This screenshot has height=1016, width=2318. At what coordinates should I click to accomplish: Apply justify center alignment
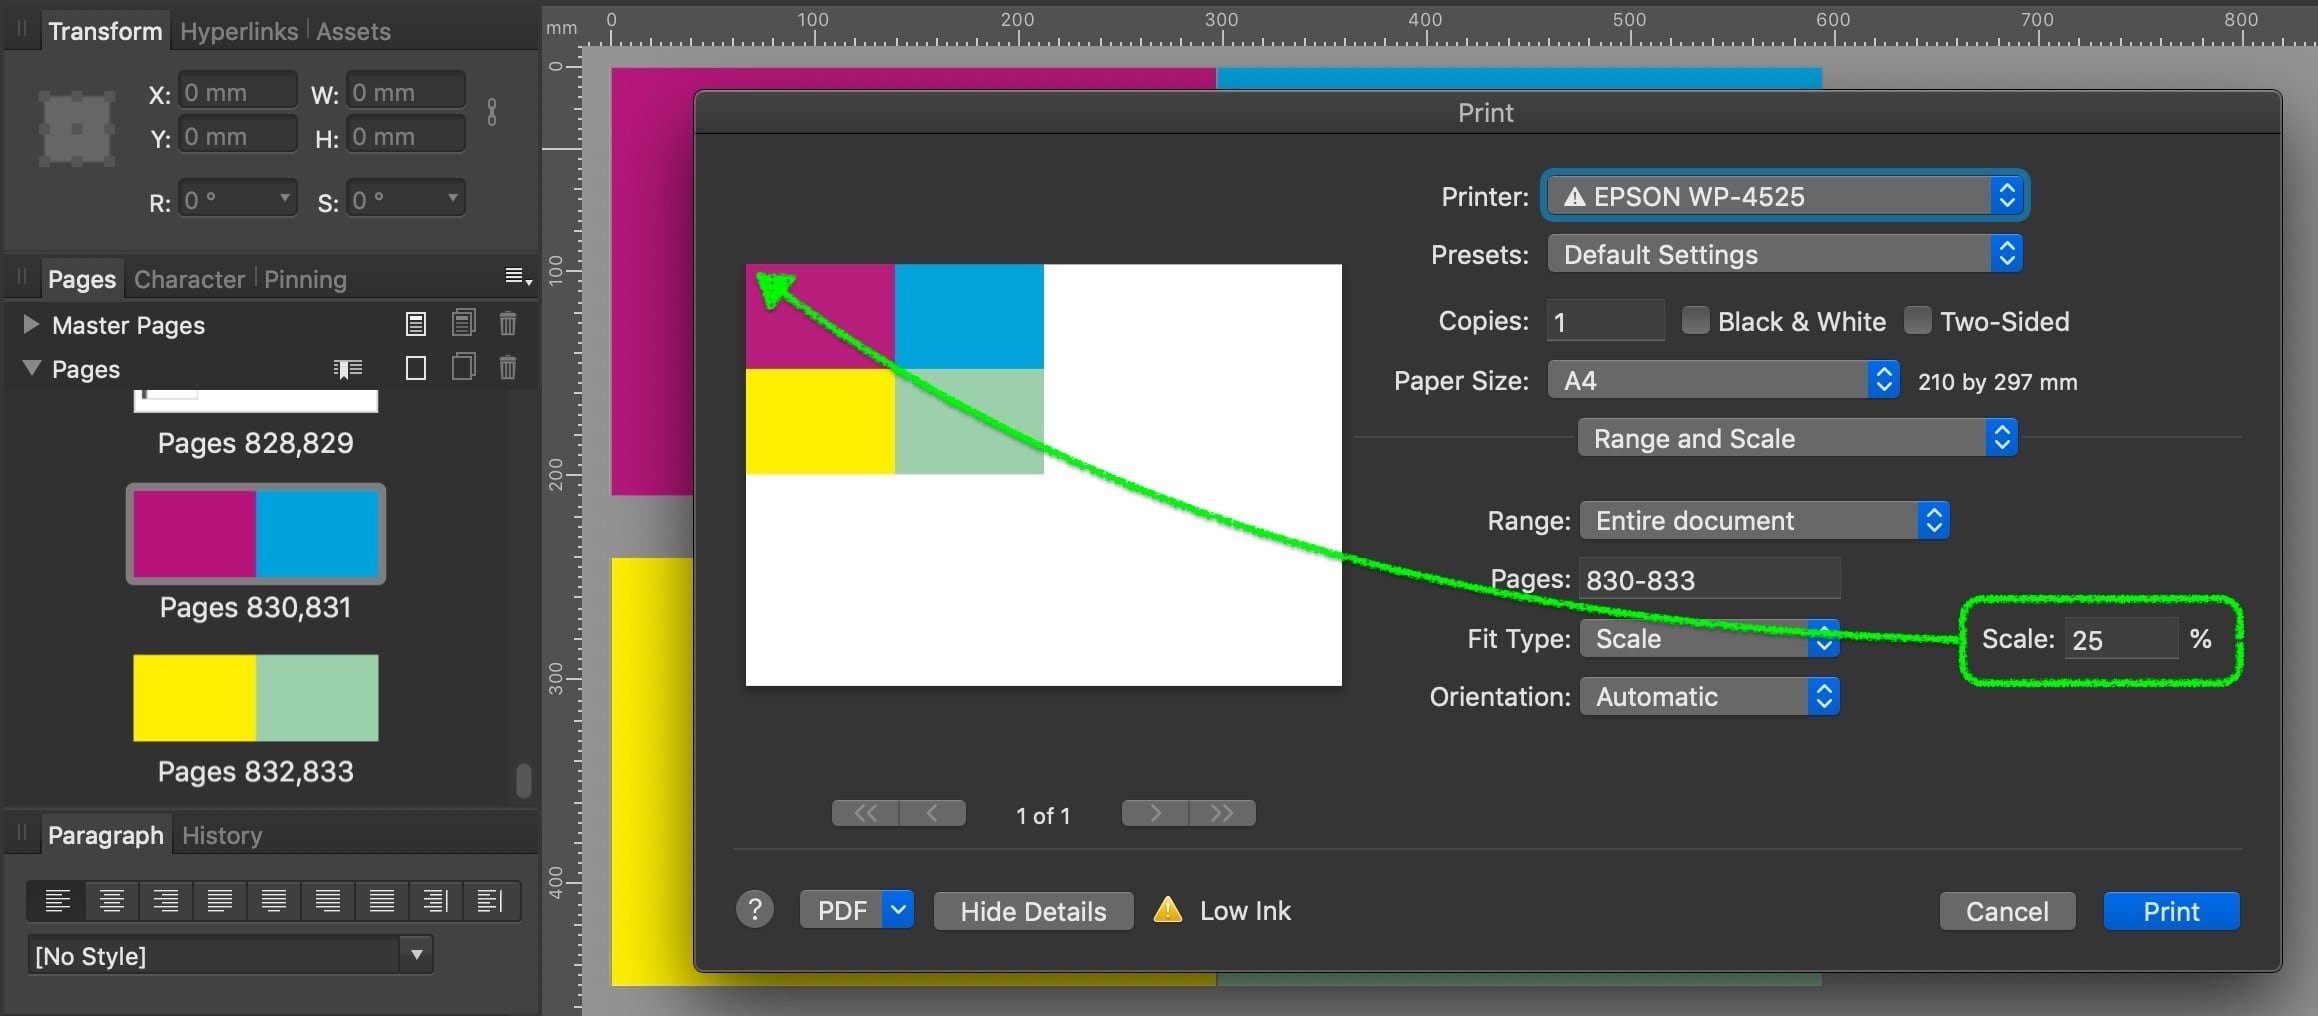tap(274, 901)
